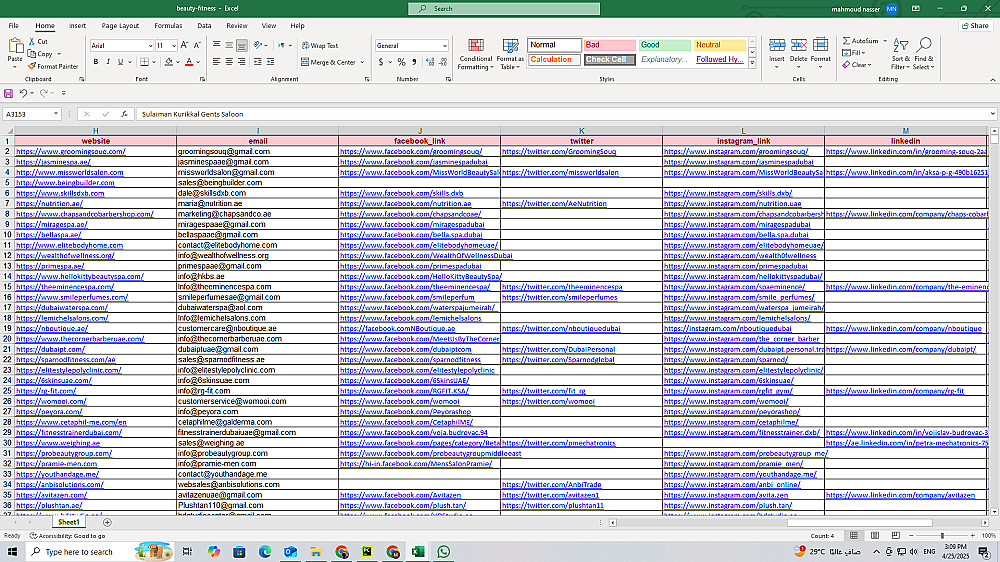Expand the cell Styles gallery
The width and height of the screenshot is (1000, 562).
tap(753, 63)
